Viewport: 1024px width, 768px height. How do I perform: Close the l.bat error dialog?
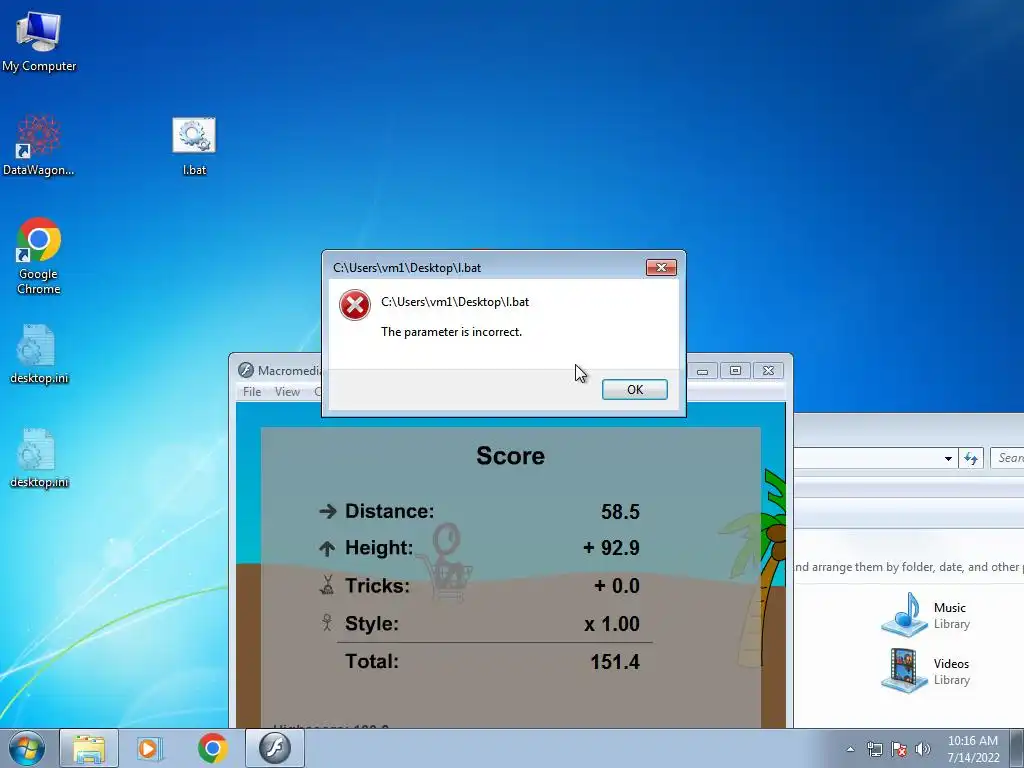click(661, 267)
